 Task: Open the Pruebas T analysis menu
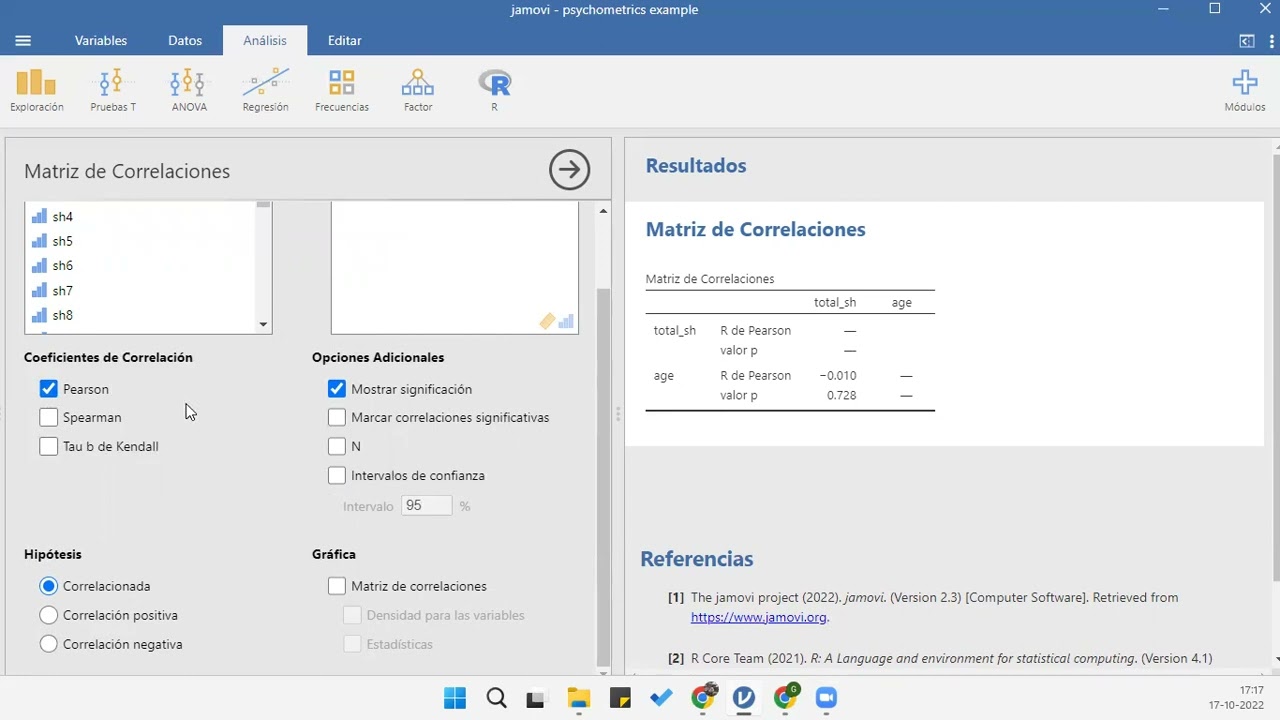113,90
